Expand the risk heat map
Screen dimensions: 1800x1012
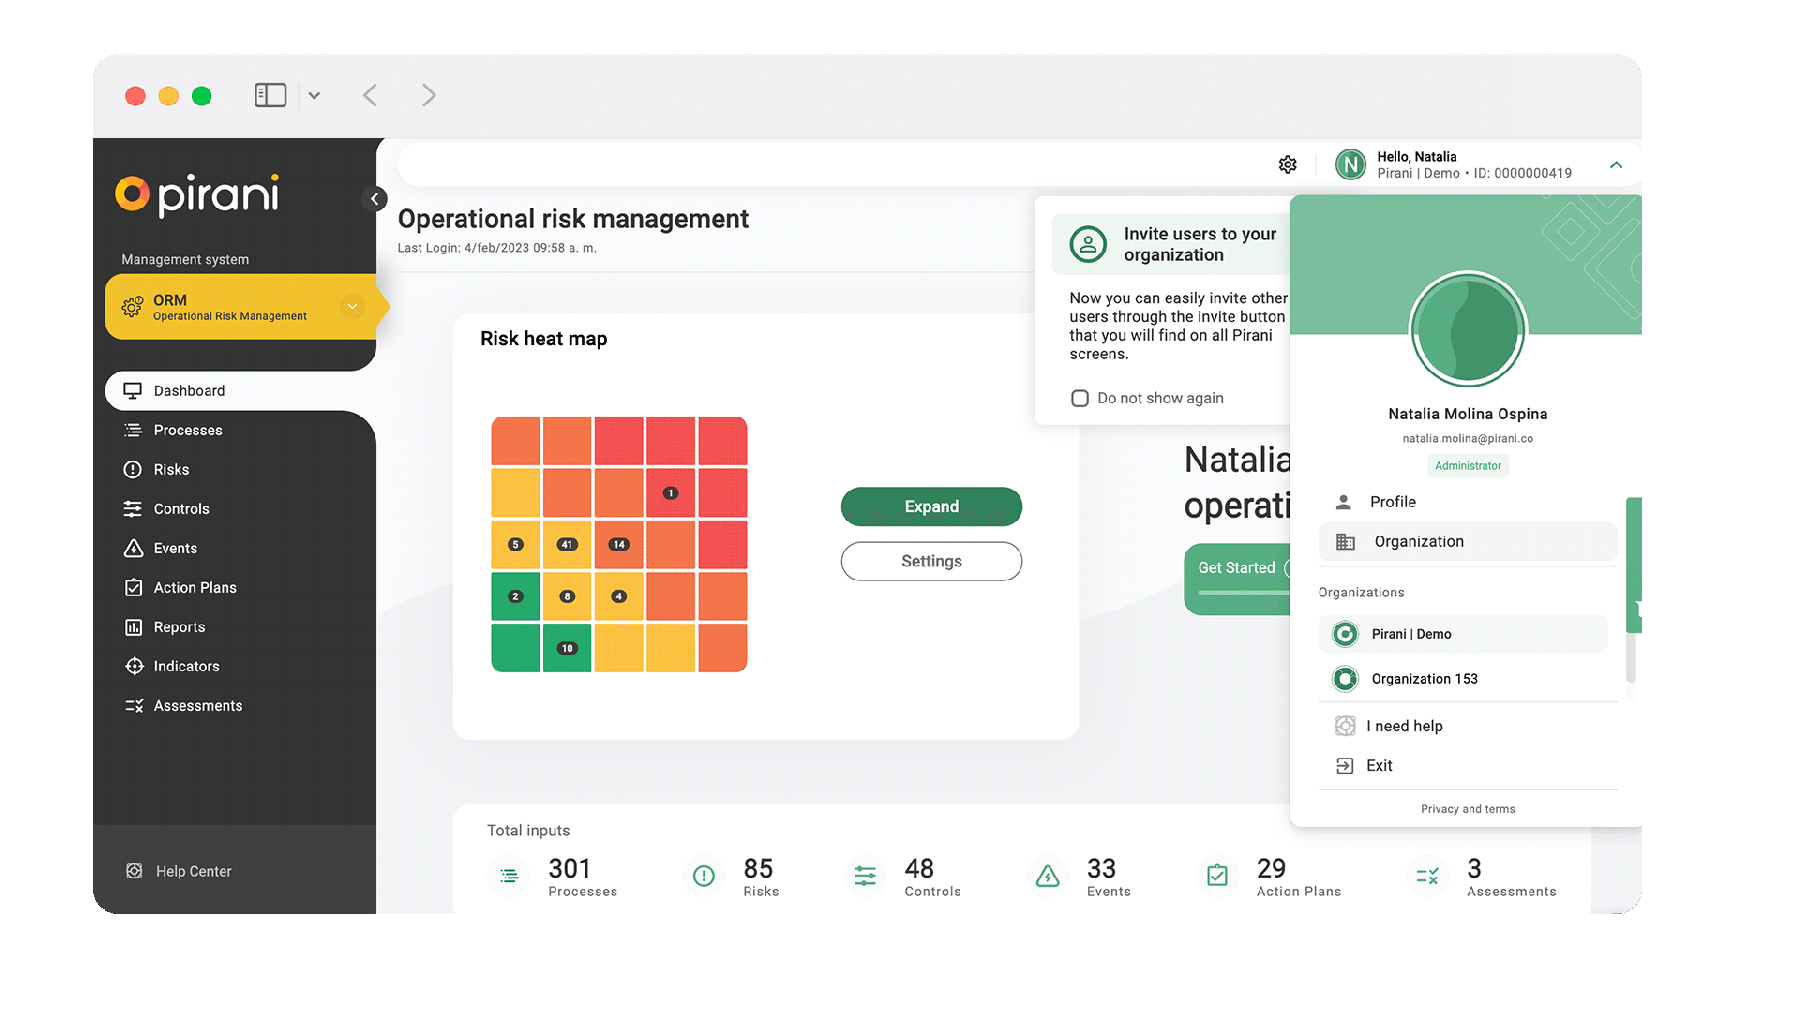click(x=930, y=506)
